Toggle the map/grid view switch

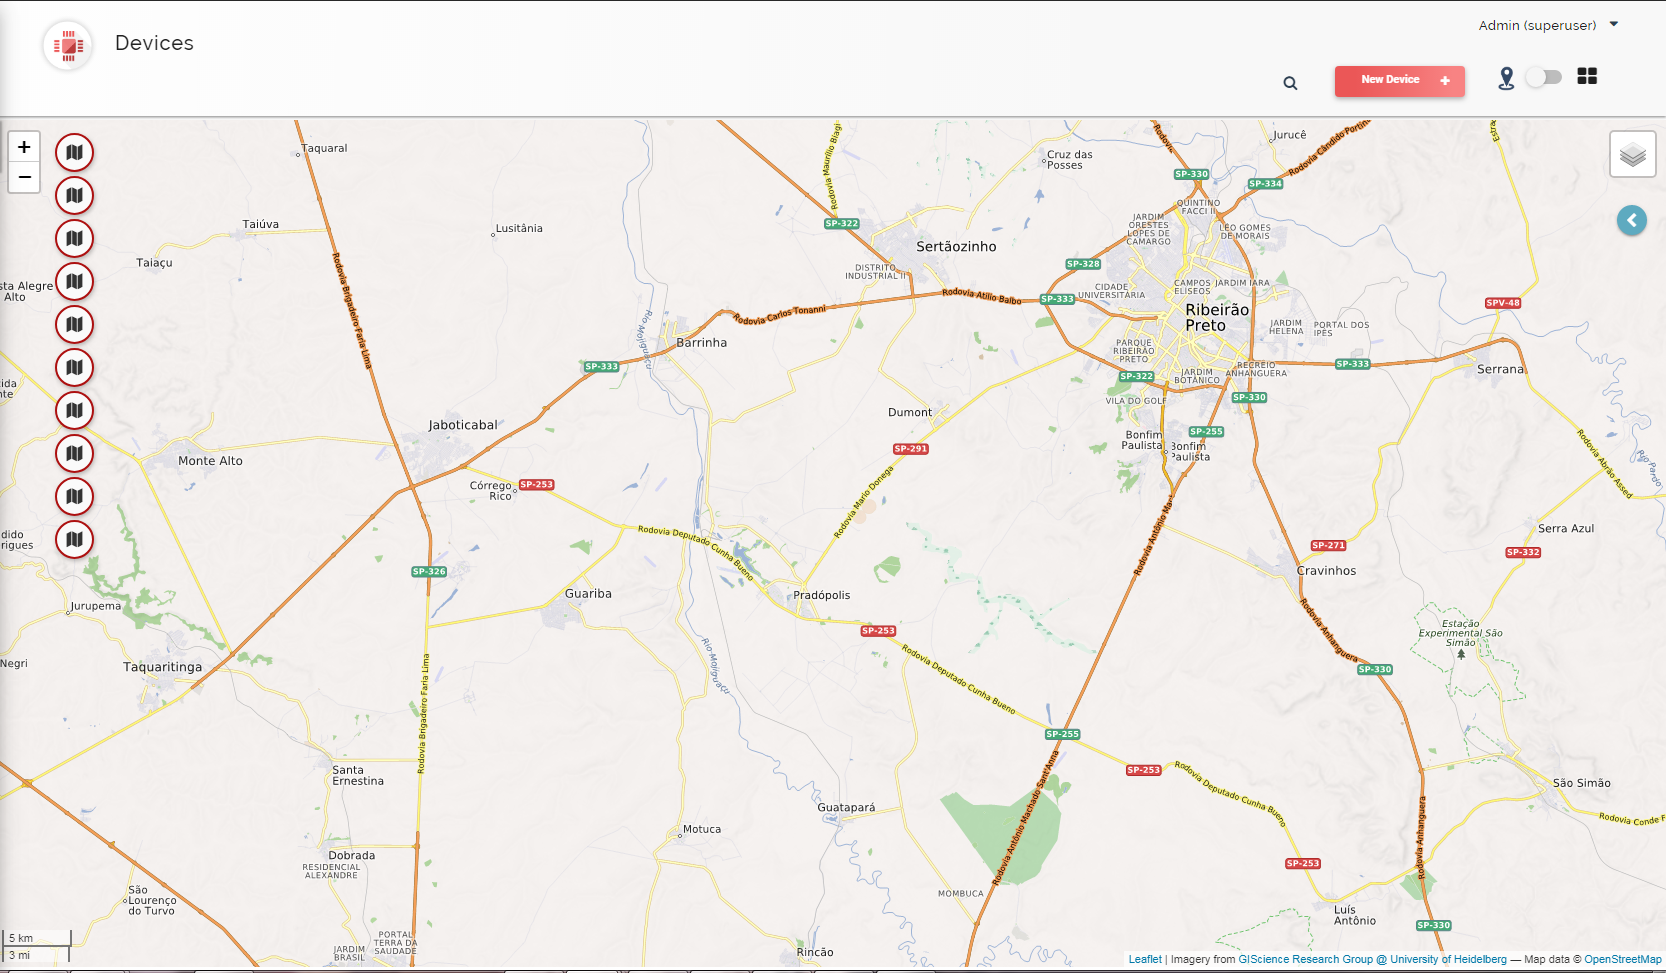pyautogui.click(x=1543, y=76)
